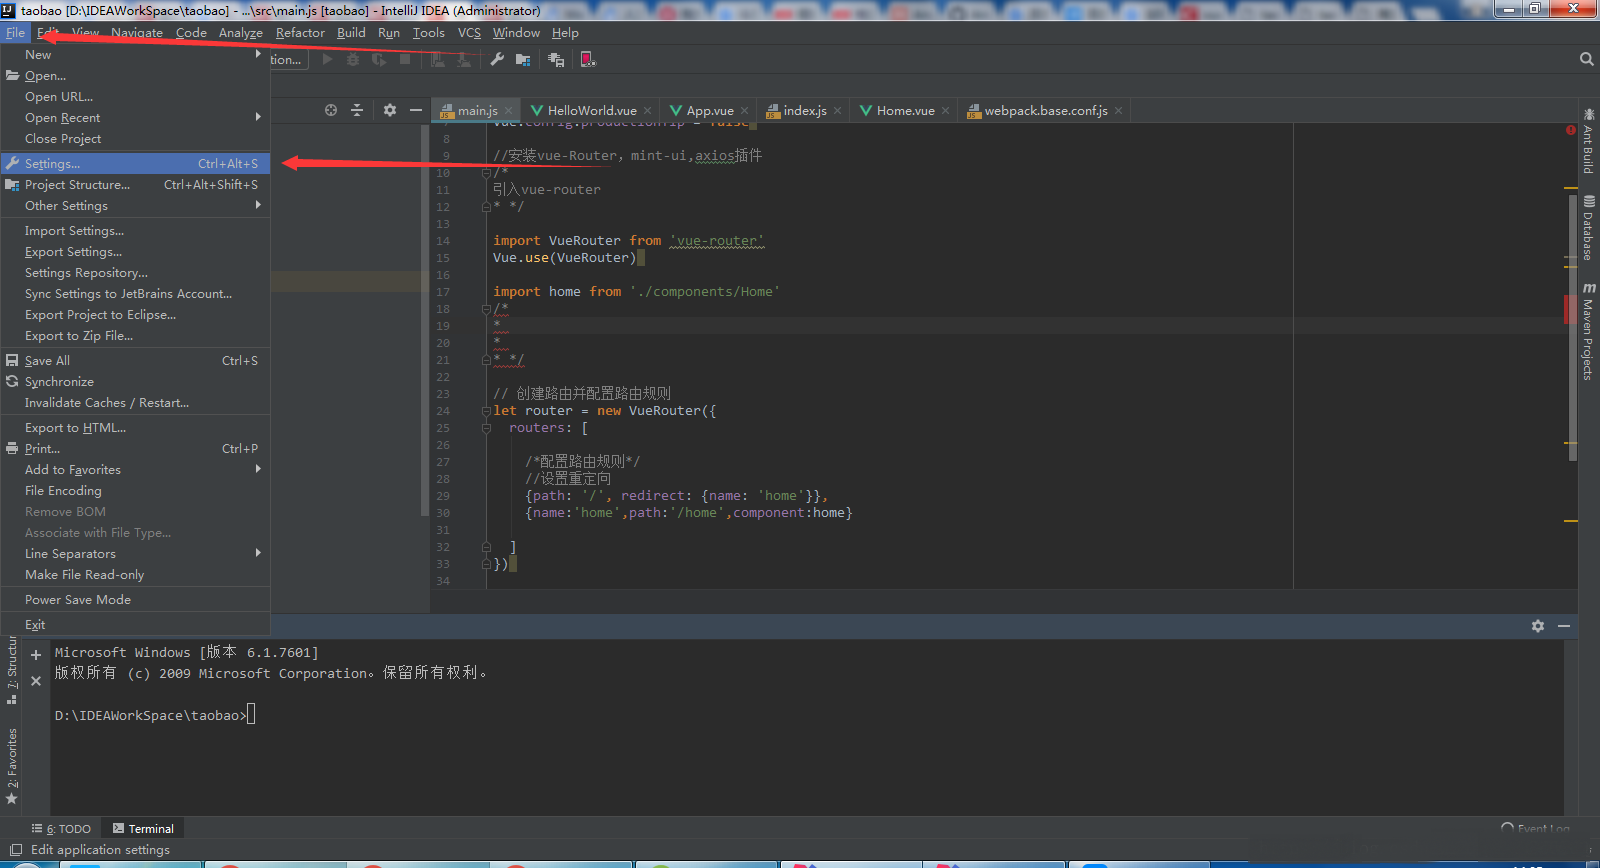The width and height of the screenshot is (1600, 868).
Task: Open the TODO tool window button
Action: (62, 829)
